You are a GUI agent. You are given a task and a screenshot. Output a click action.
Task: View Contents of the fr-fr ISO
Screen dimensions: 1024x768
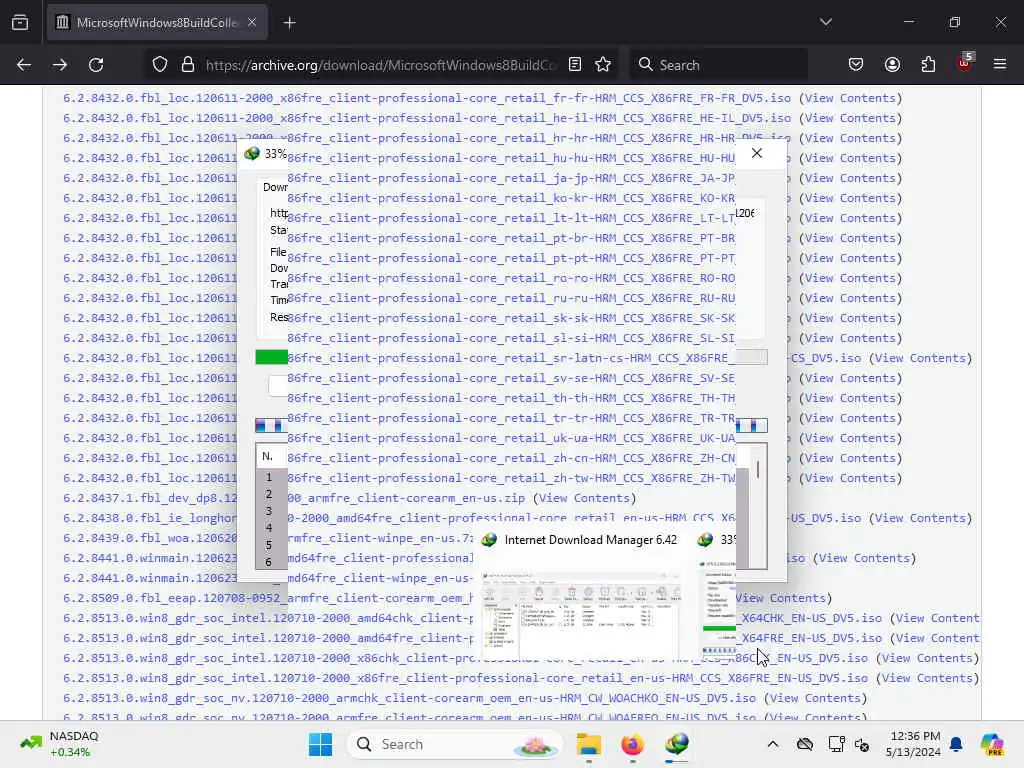pyautogui.click(x=850, y=98)
